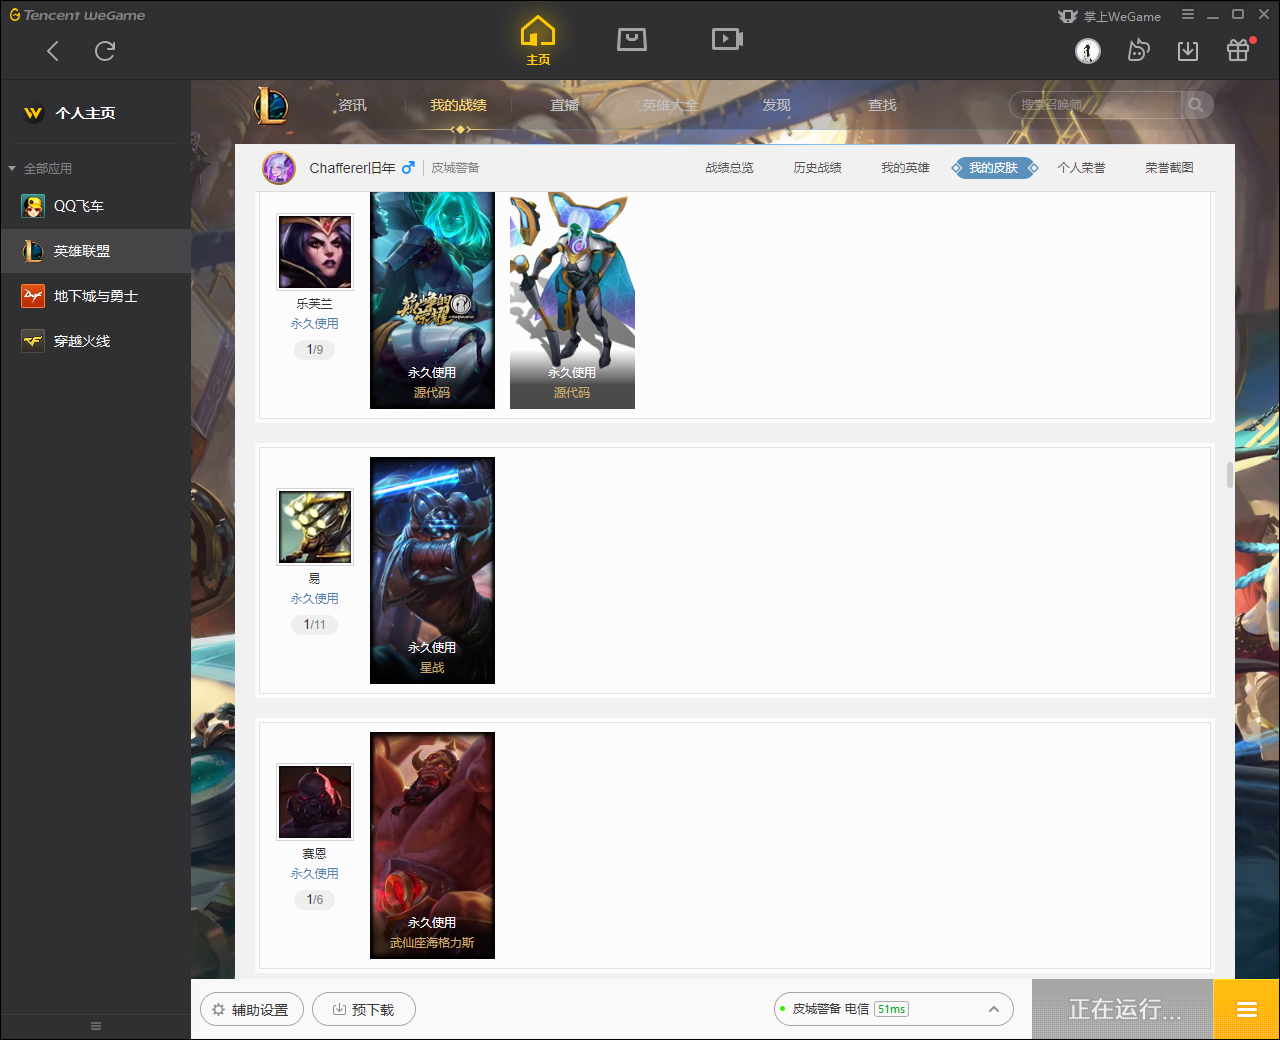The image size is (1280, 1040).
Task: Select QQ飞车 in the sidebar
Action: 95,206
